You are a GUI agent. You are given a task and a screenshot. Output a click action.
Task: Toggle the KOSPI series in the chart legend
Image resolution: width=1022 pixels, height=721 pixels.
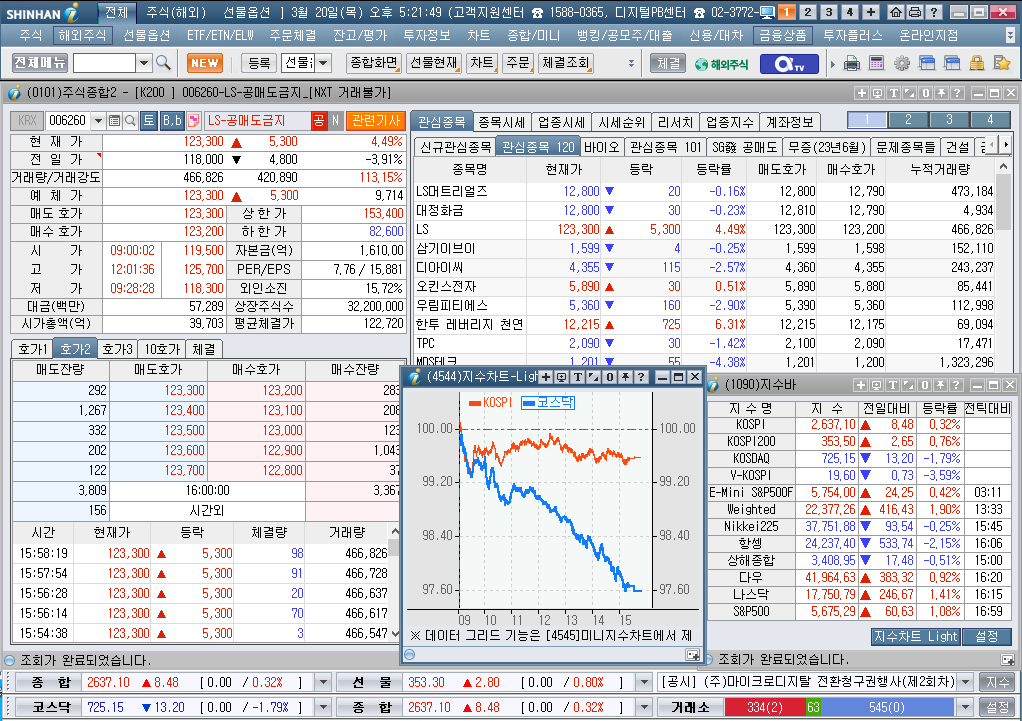point(491,402)
